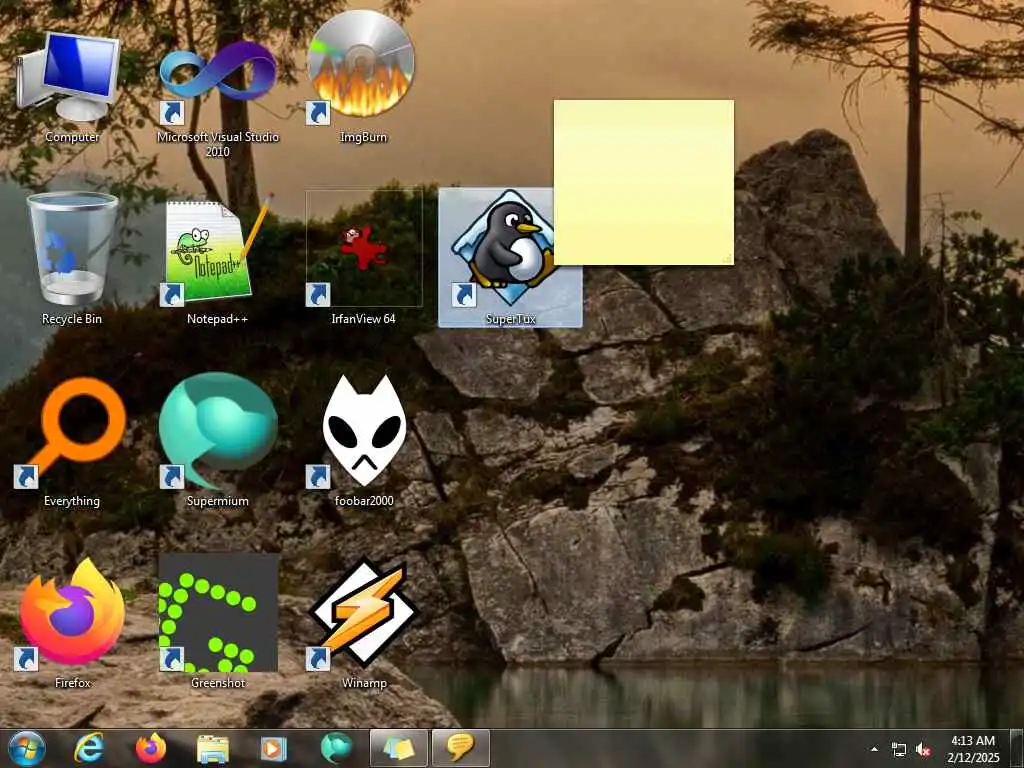This screenshot has width=1024, height=768.
Task: Click the ImgBurn label text
Action: pyautogui.click(x=364, y=136)
